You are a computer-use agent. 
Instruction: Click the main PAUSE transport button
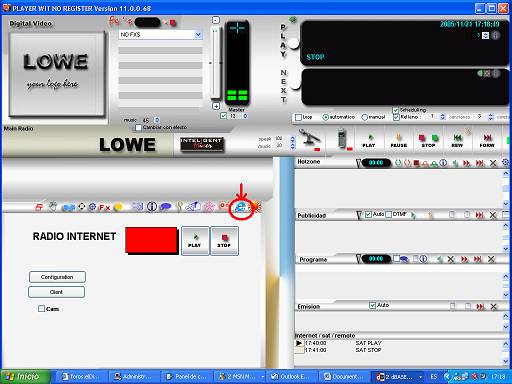tap(399, 140)
